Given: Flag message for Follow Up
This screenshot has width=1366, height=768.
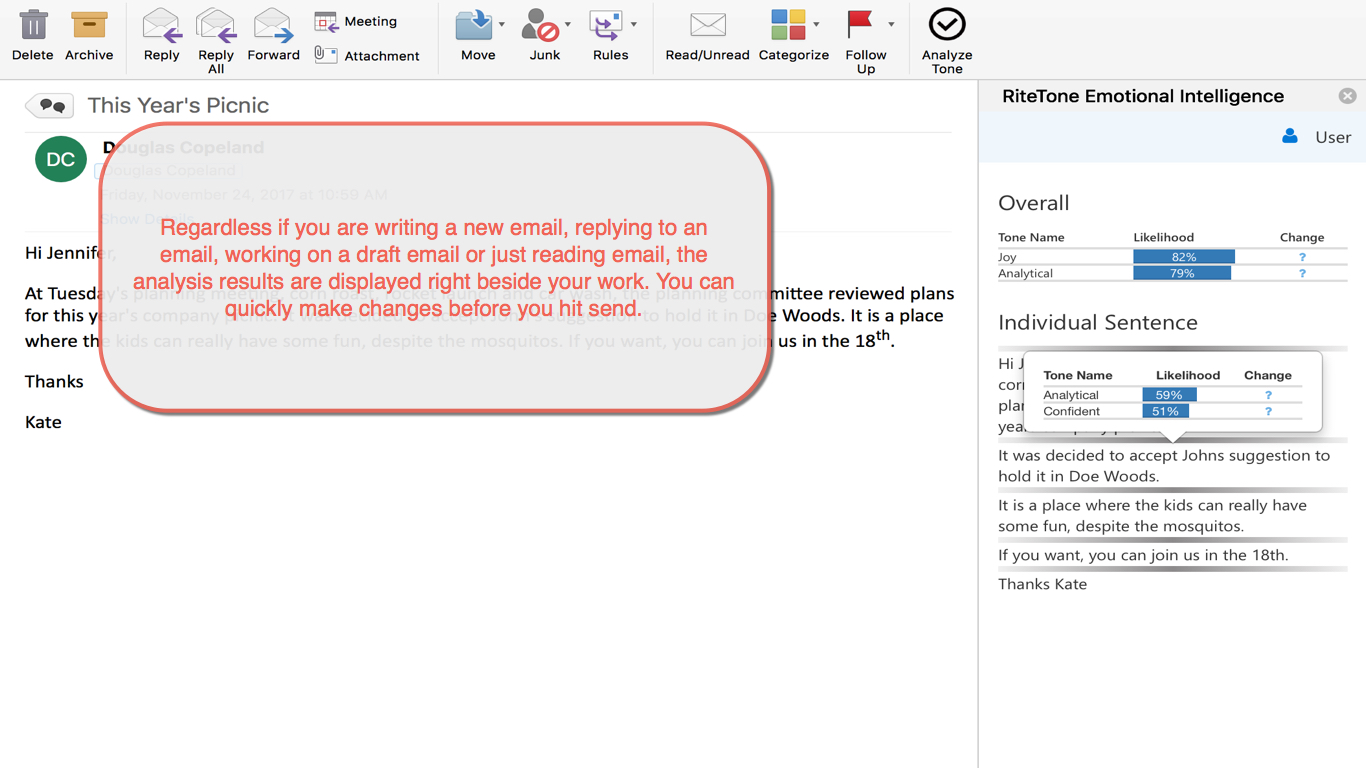Looking at the screenshot, I should tap(865, 40).
